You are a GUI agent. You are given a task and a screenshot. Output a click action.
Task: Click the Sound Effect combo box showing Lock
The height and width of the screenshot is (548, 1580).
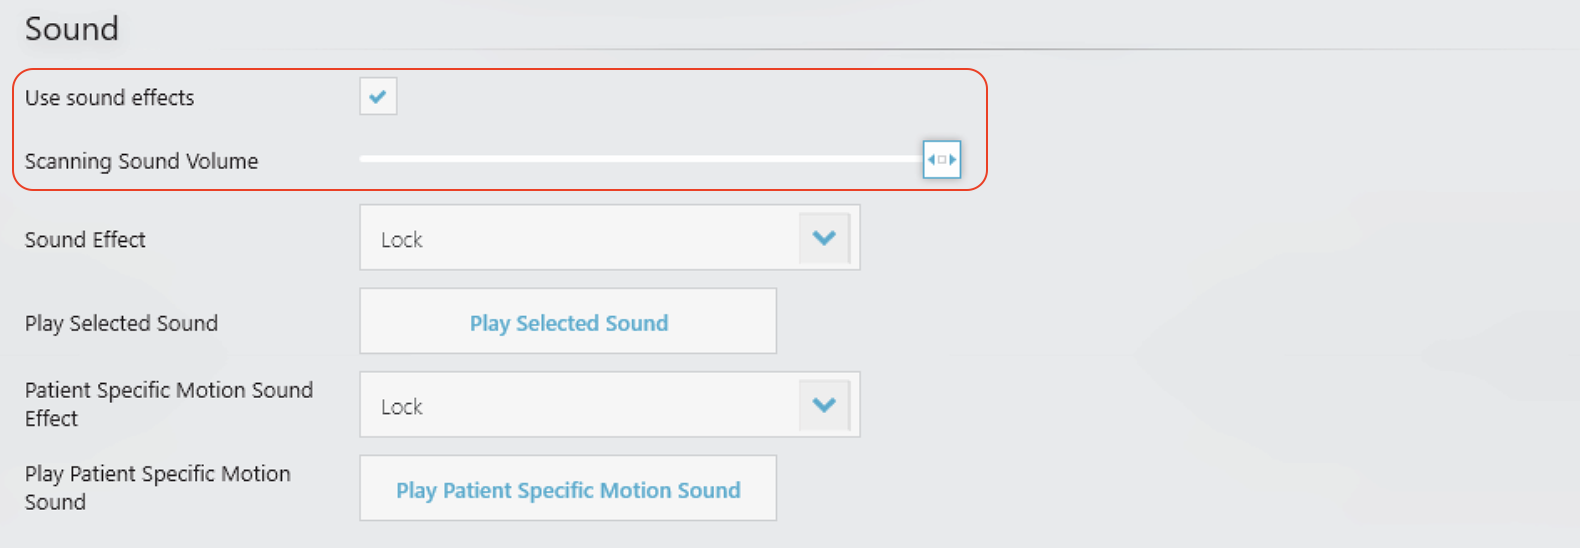point(580,238)
